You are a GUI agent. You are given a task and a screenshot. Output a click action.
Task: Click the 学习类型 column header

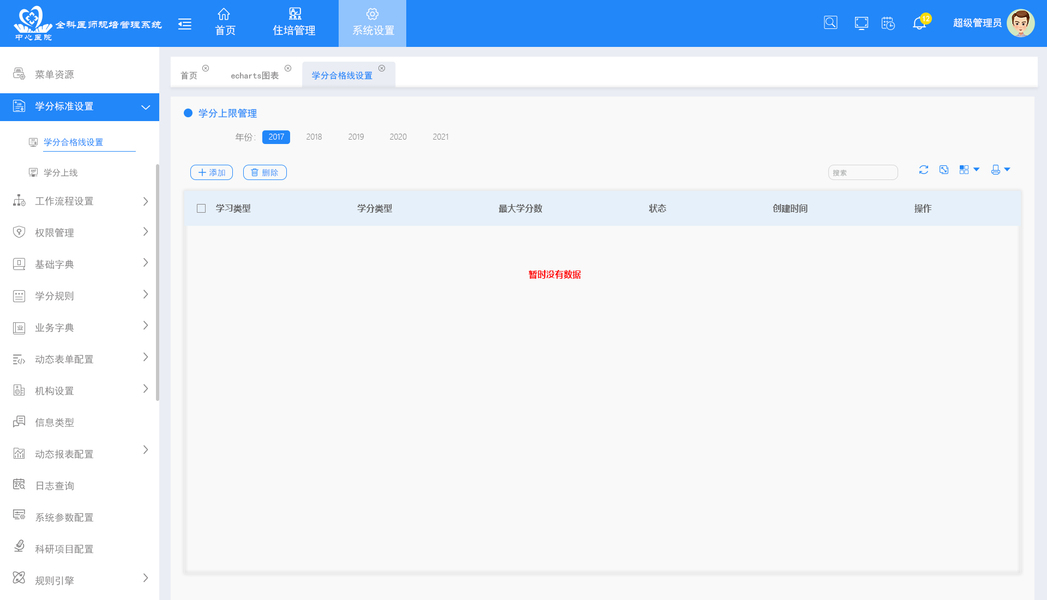233,208
